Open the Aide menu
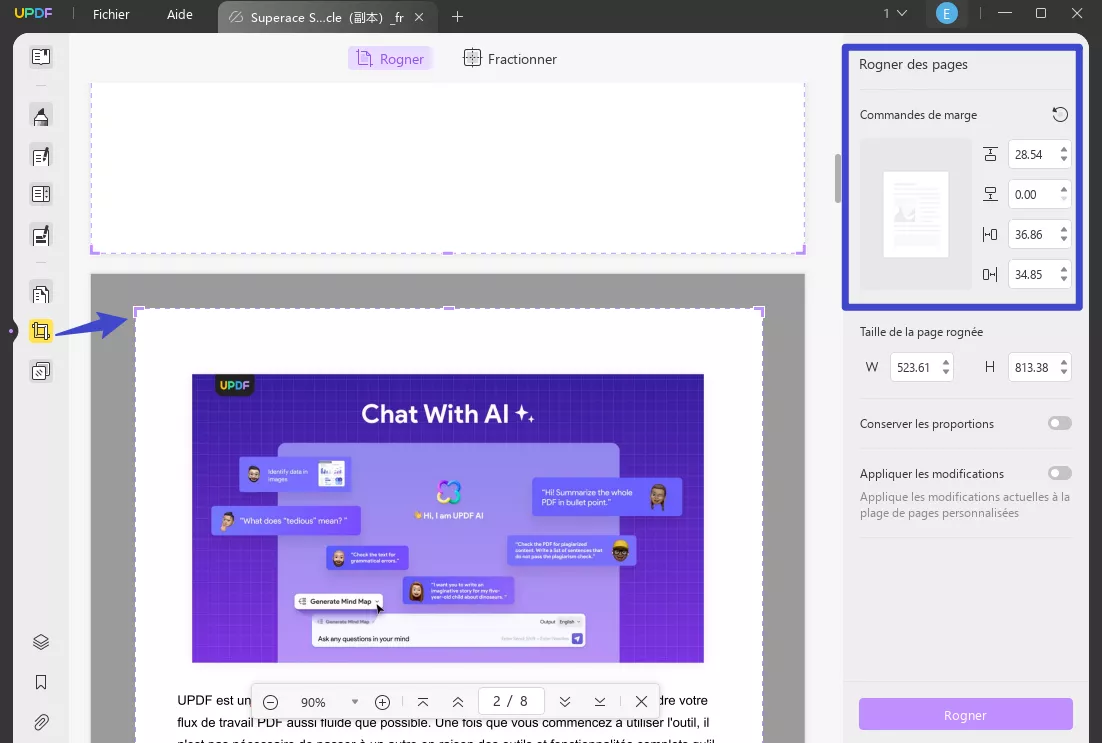Viewport: 1102px width, 743px height. [x=180, y=14]
